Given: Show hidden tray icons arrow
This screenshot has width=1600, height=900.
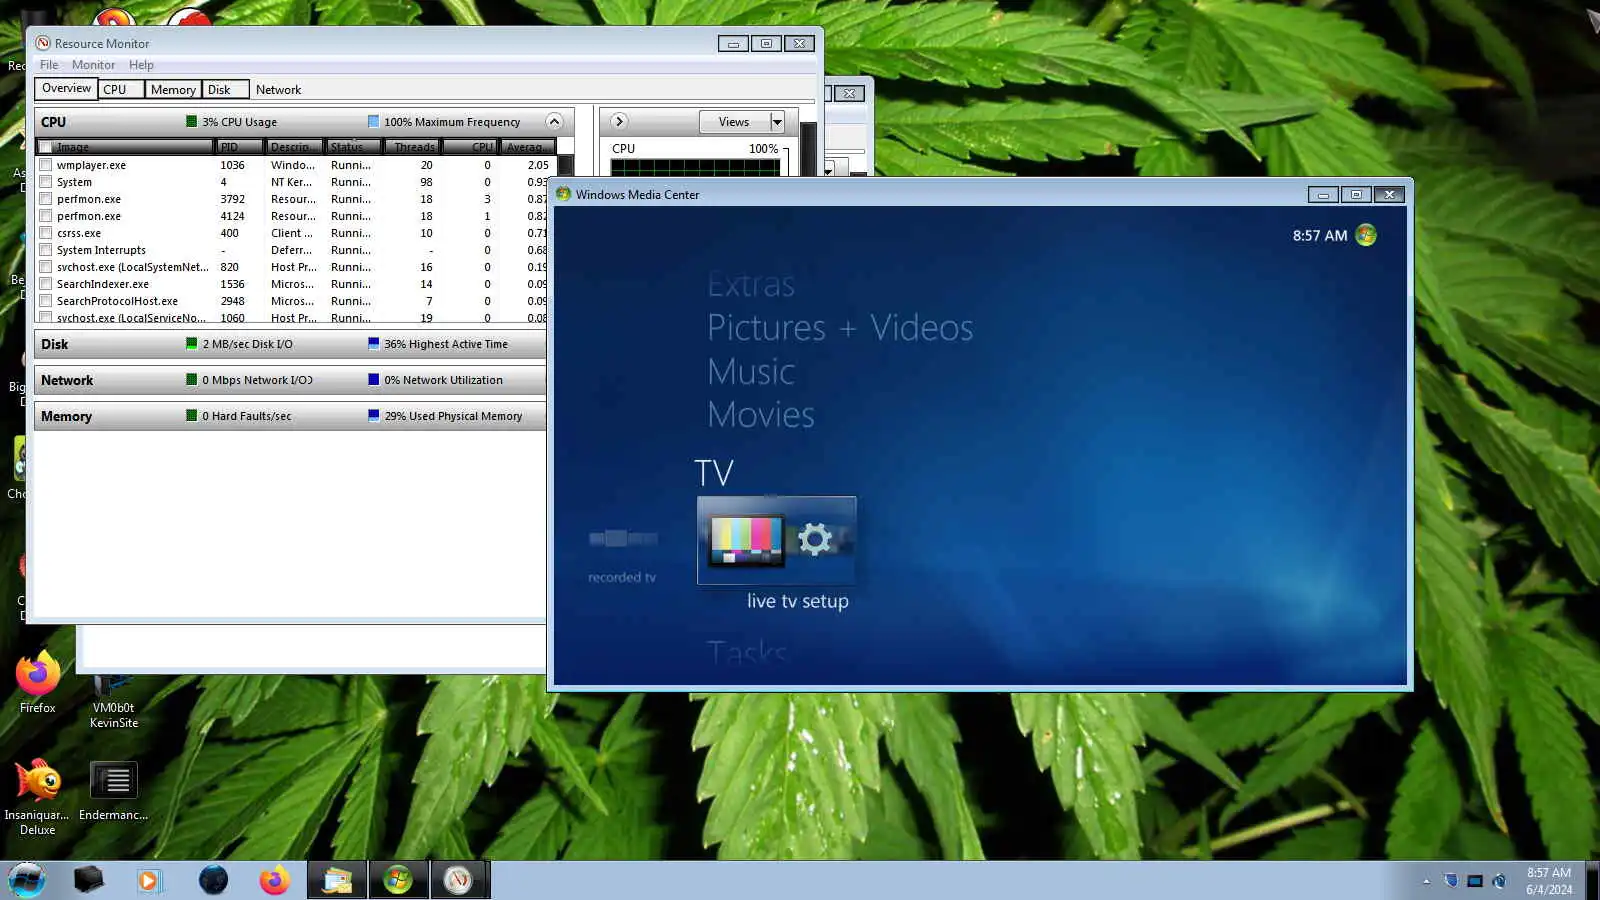Looking at the screenshot, I should tap(1426, 881).
